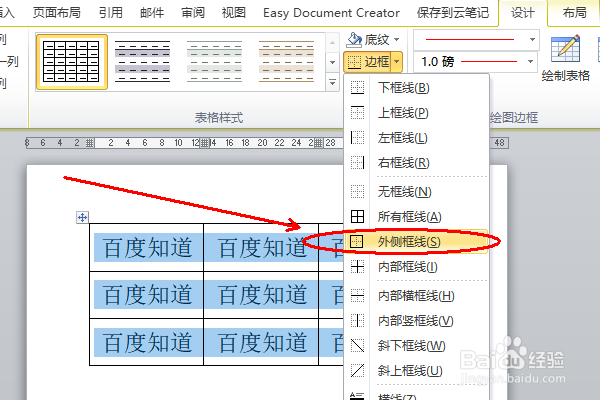Select 下框线(B) bottom border option
600x400 pixels.
tap(416, 88)
